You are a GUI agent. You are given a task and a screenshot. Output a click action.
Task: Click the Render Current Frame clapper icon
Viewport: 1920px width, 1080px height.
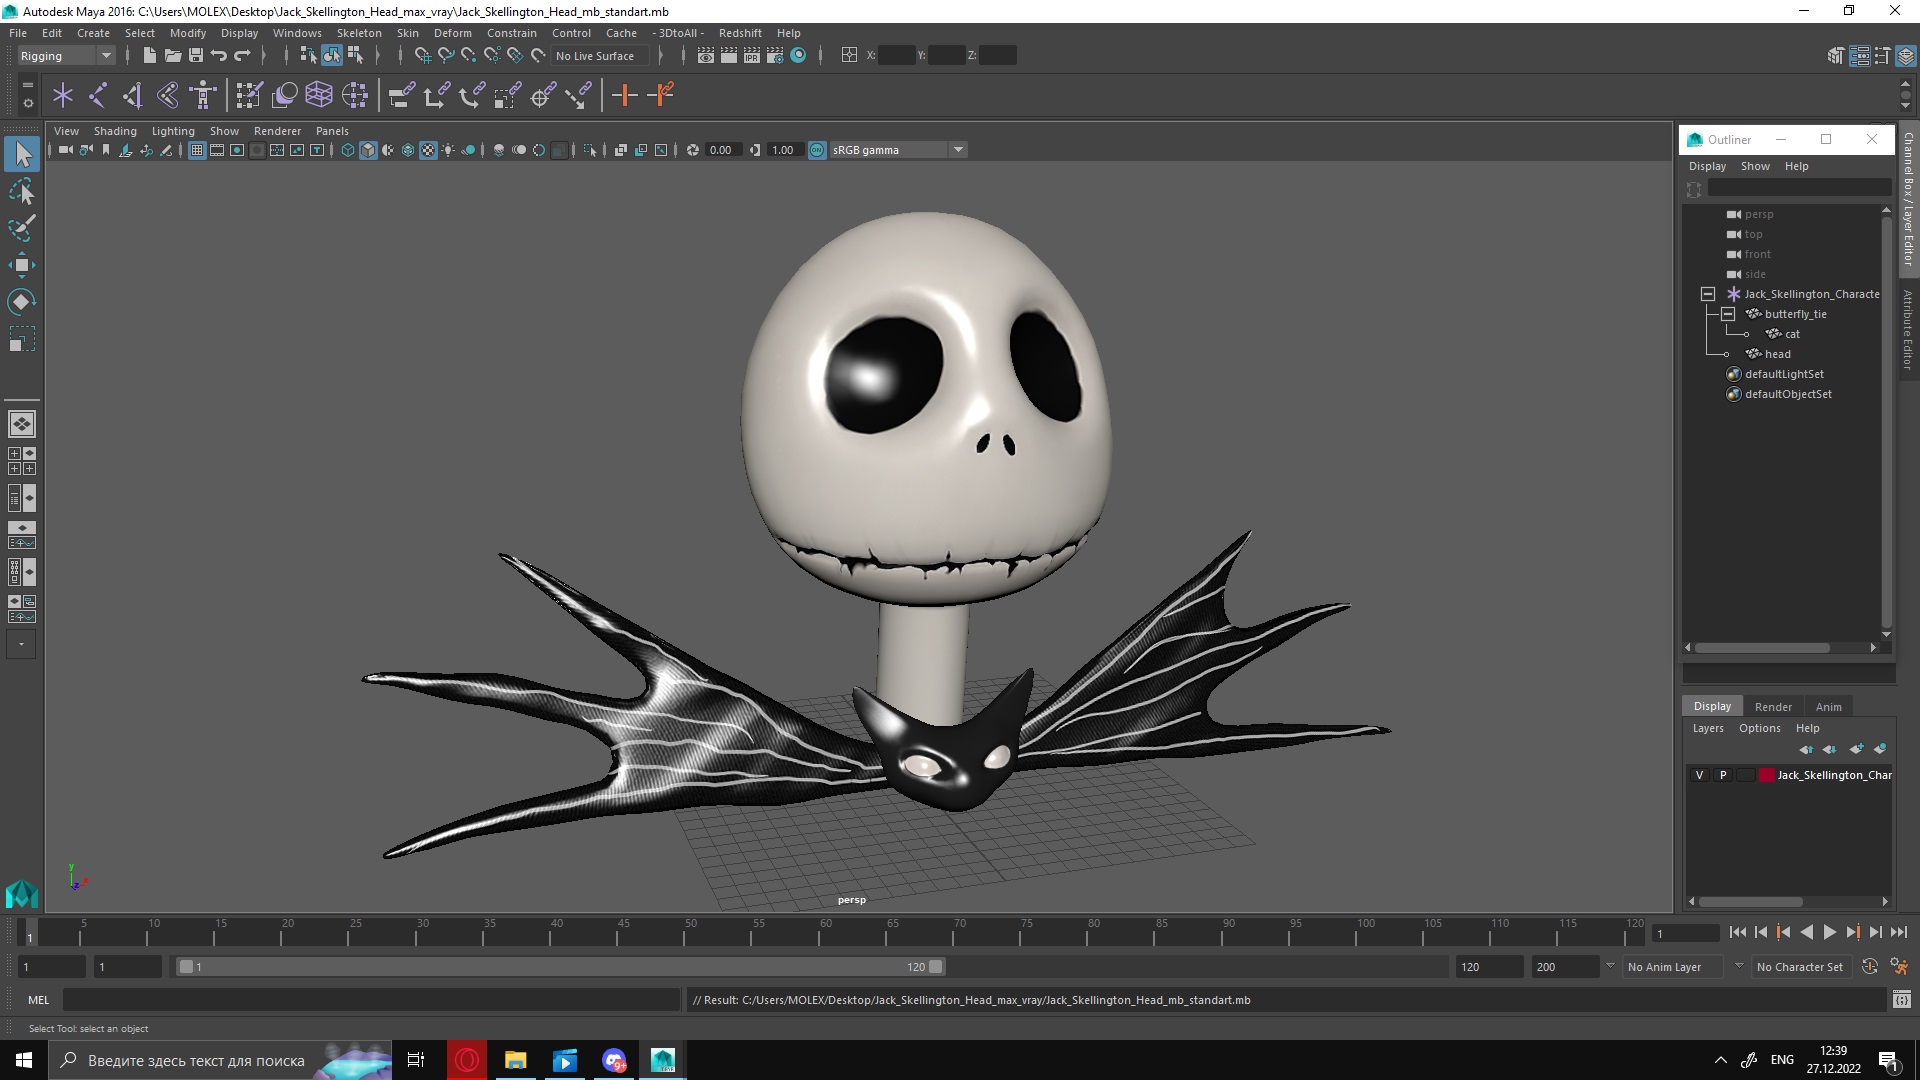(x=729, y=55)
